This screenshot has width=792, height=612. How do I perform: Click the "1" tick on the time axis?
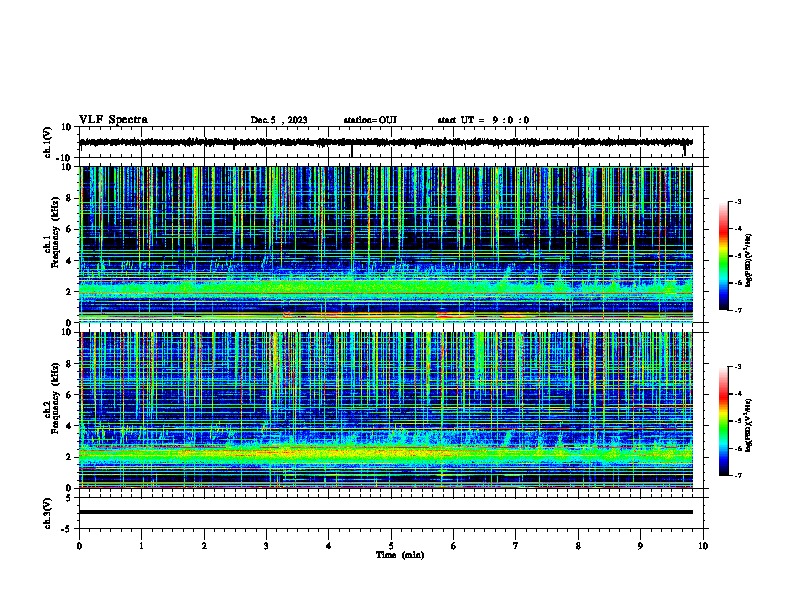tap(141, 546)
